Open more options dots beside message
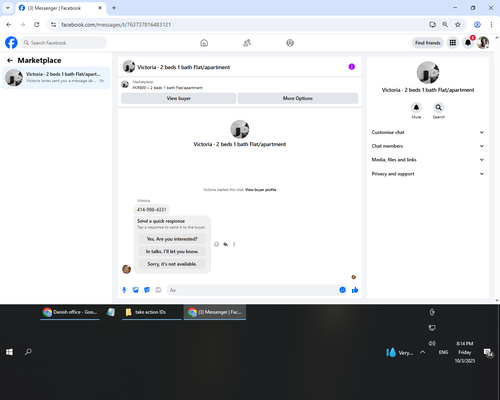This screenshot has height=400, width=500. pyautogui.click(x=234, y=244)
